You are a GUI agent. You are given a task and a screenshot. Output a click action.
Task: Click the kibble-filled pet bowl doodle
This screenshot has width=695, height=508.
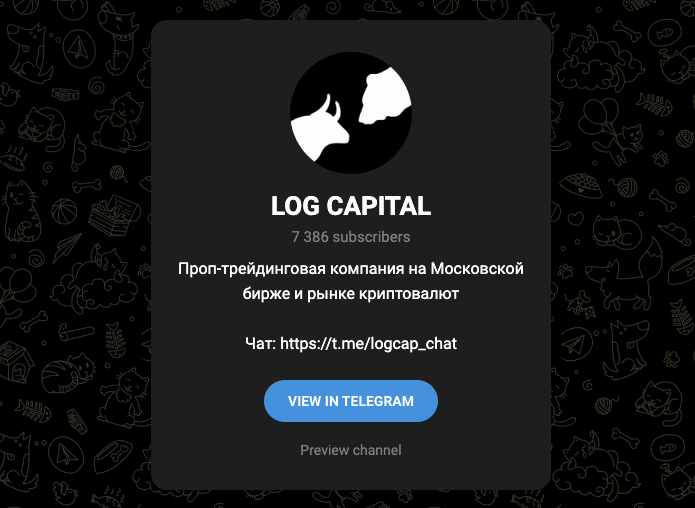point(581,185)
